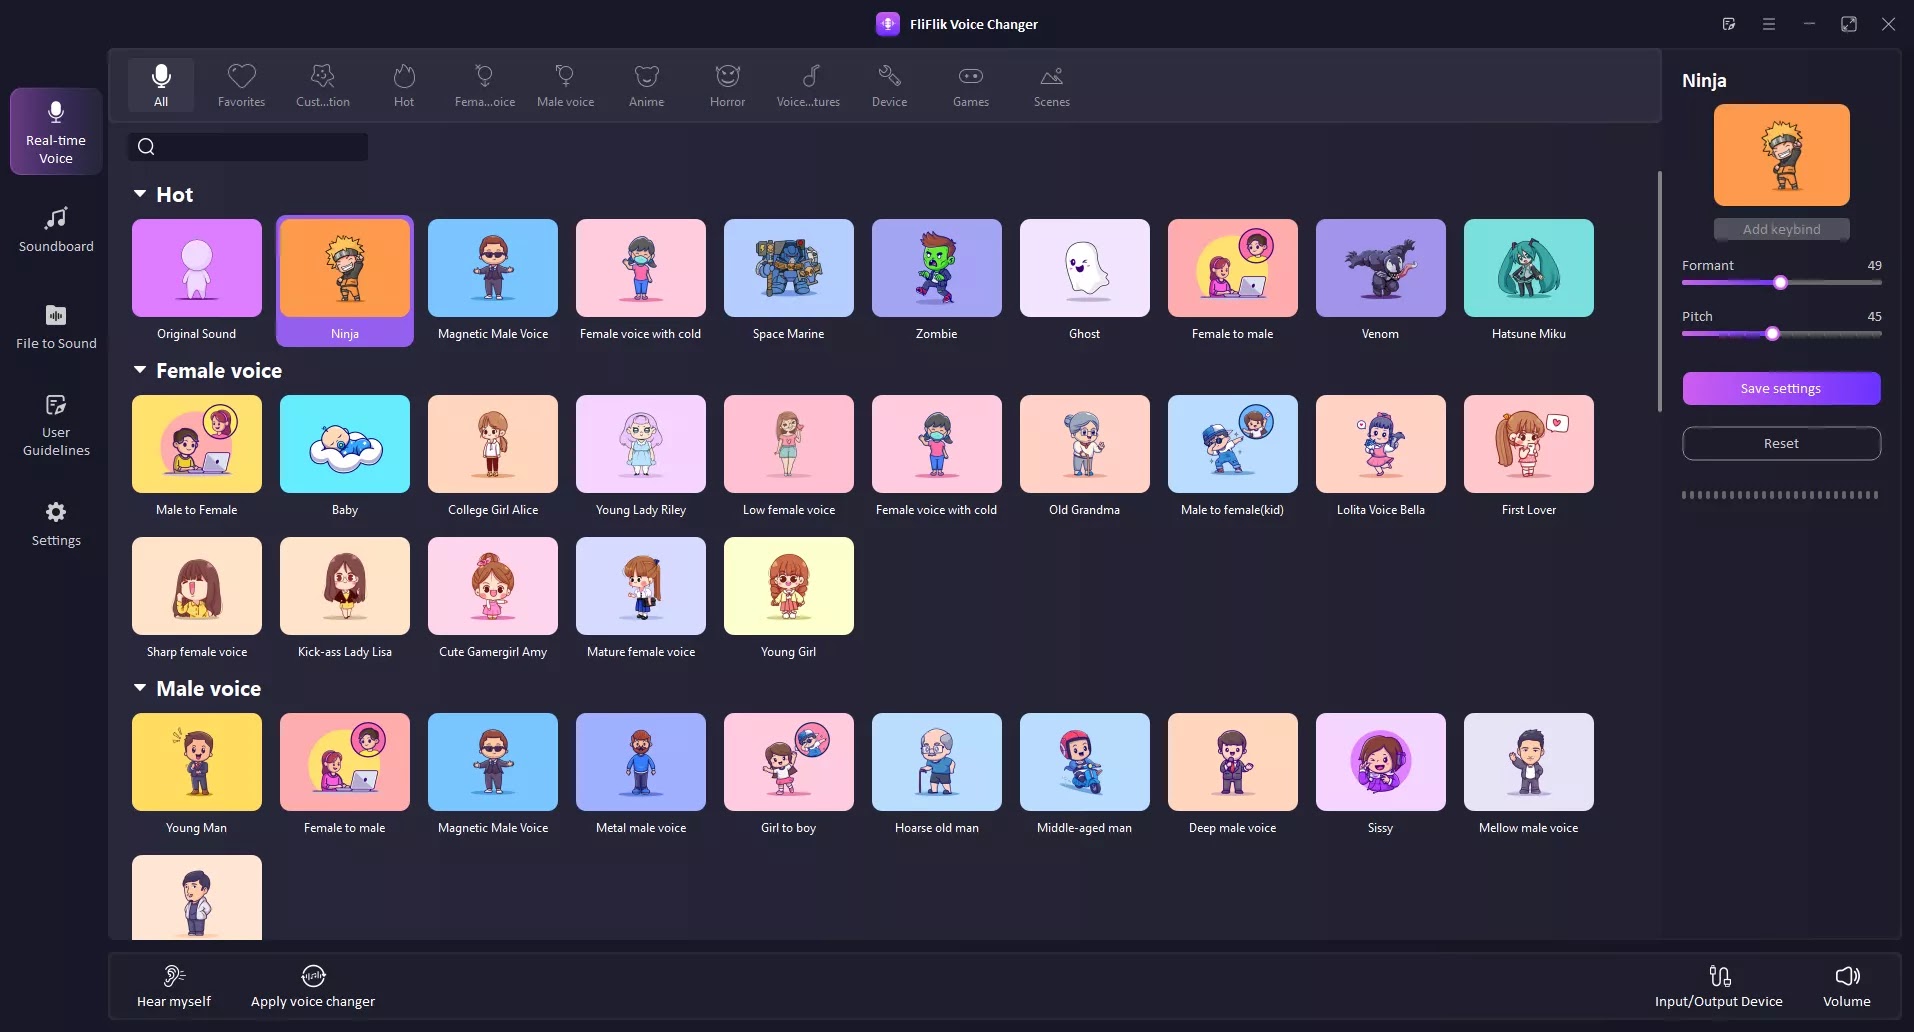Screen dimensions: 1914x1032
Task: Open the Soundboard sidebar section
Action: [56, 229]
